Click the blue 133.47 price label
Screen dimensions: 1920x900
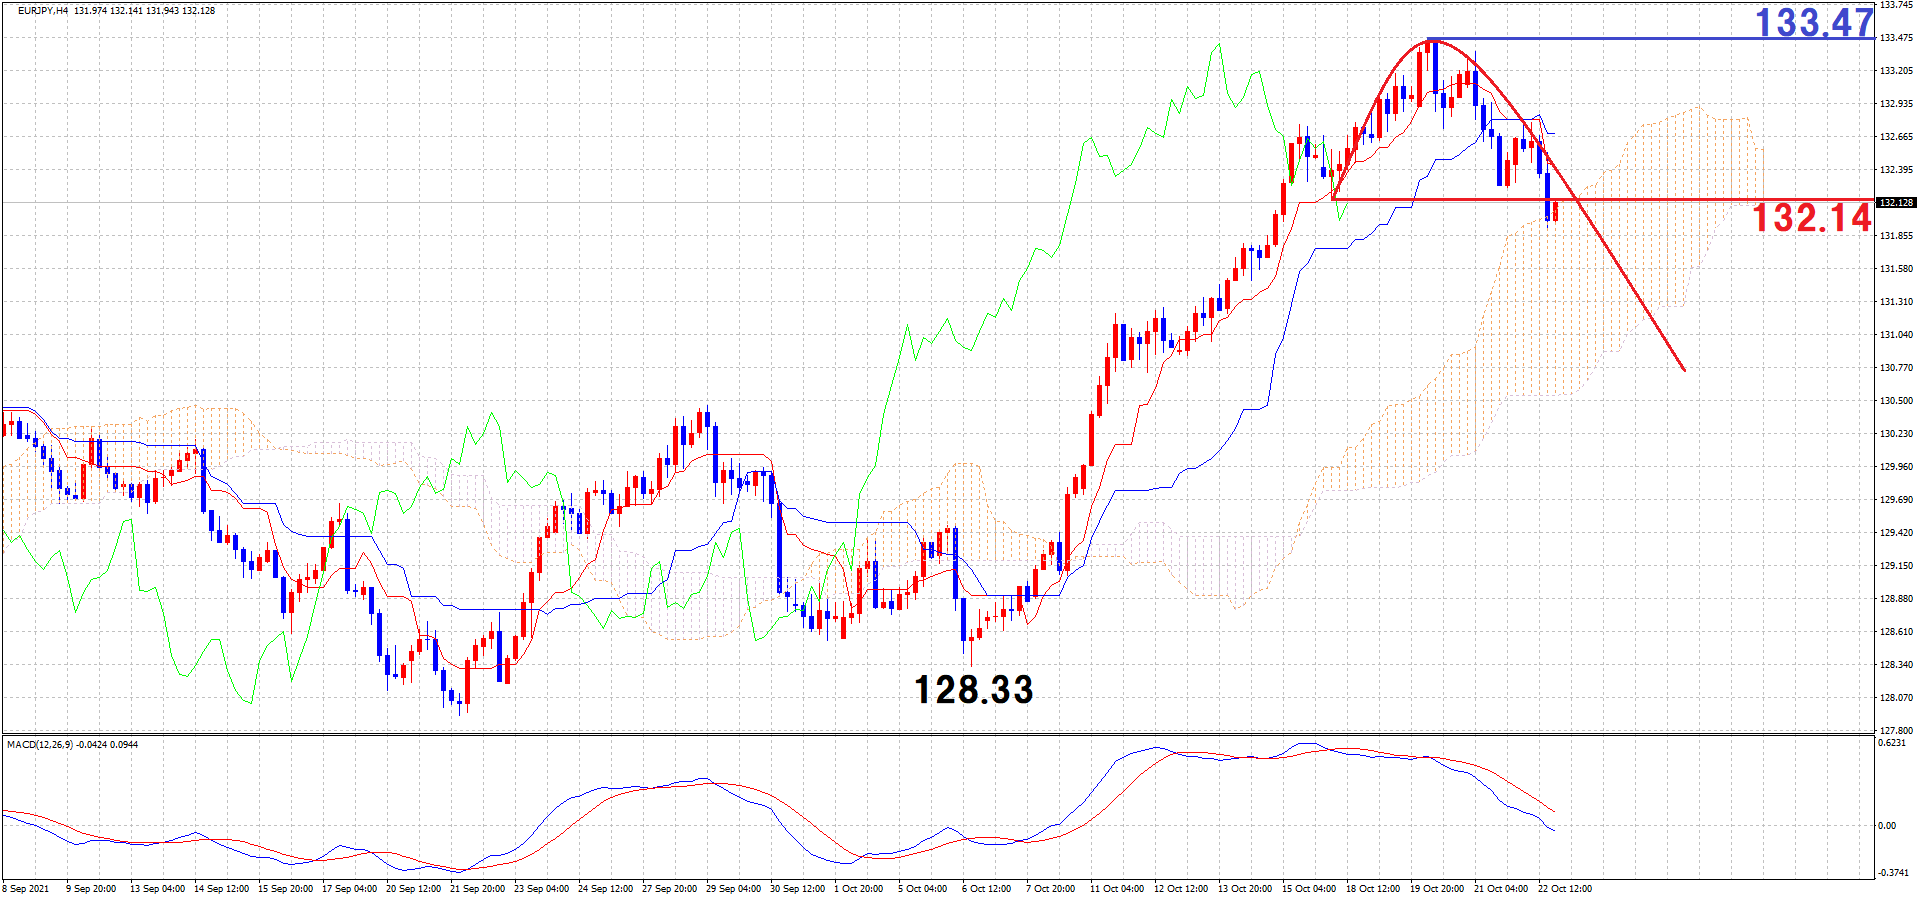[x=1814, y=22]
